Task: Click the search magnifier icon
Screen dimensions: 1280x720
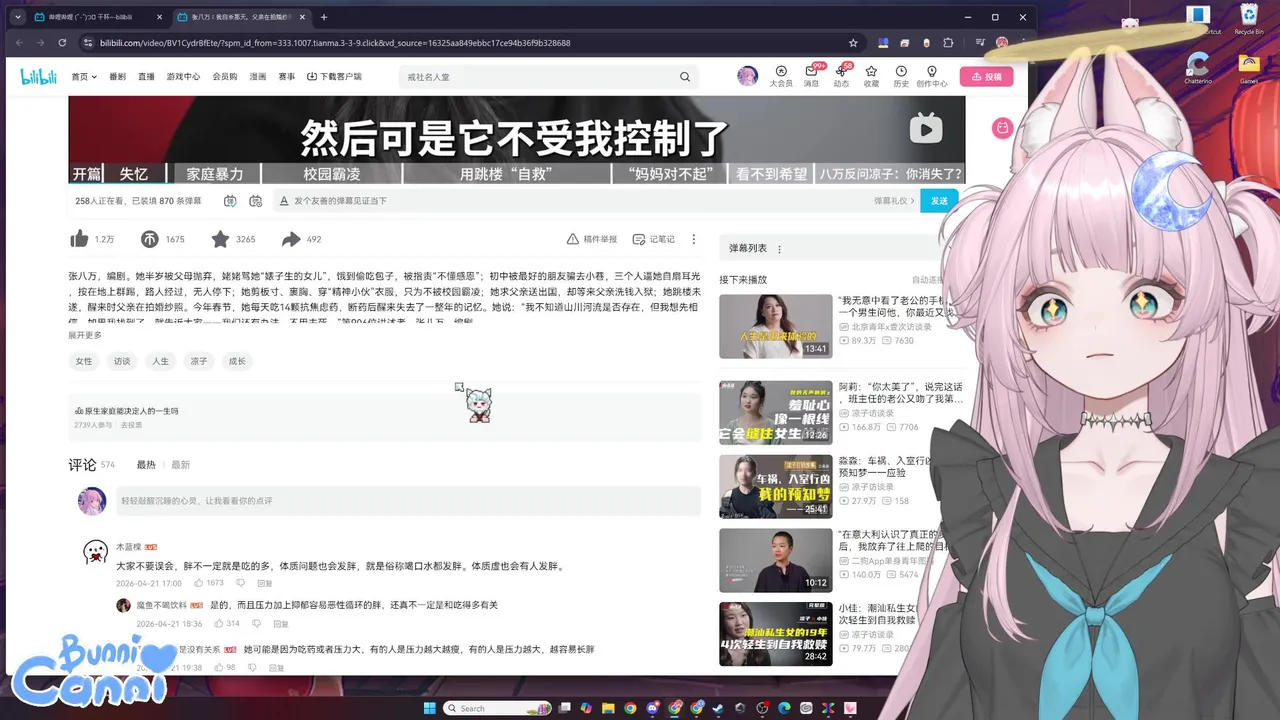Action: (685, 77)
